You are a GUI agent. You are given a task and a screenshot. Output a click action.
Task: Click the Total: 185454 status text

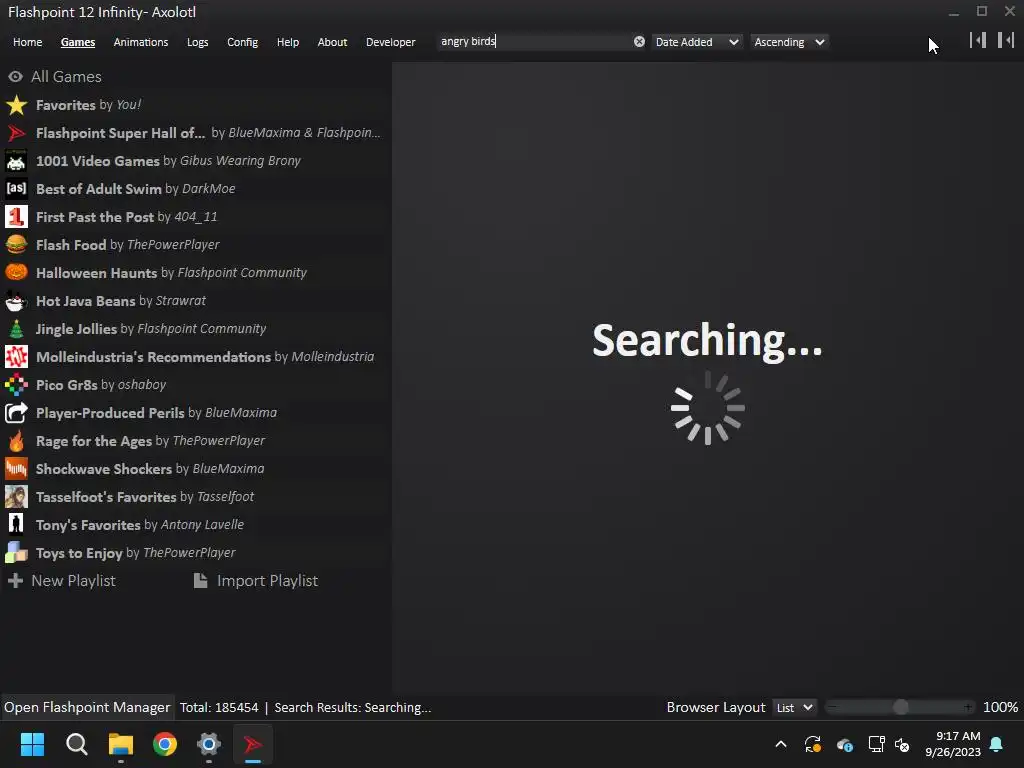[219, 707]
